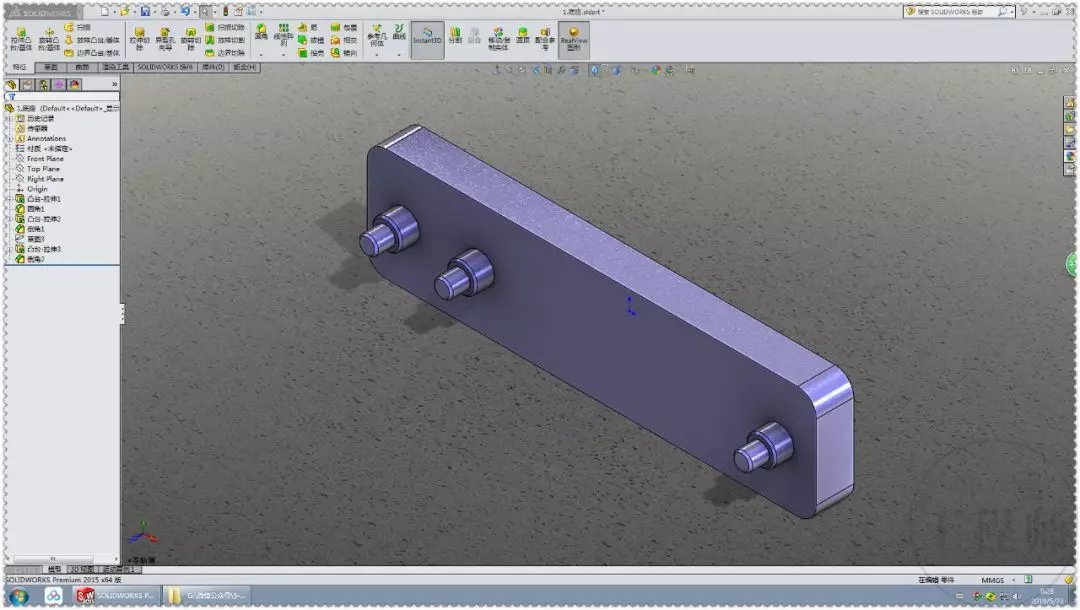The image size is (1080, 610).
Task: Open the FeatureManager design tree panel tab
Action: click(12, 84)
